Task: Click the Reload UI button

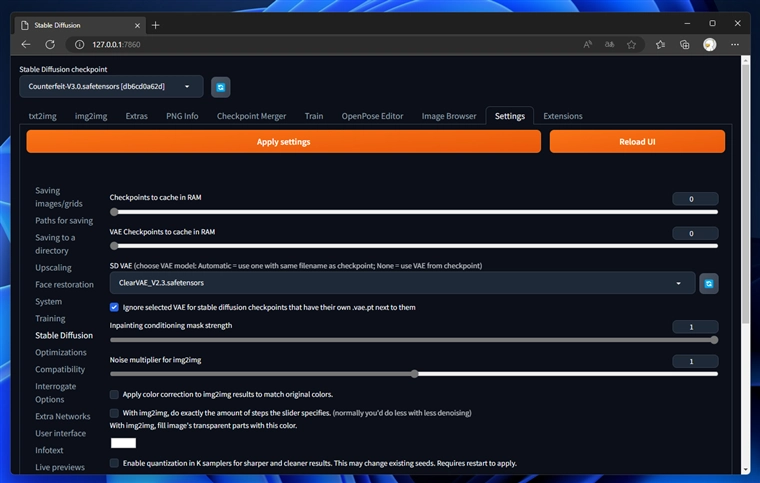Action: point(637,141)
